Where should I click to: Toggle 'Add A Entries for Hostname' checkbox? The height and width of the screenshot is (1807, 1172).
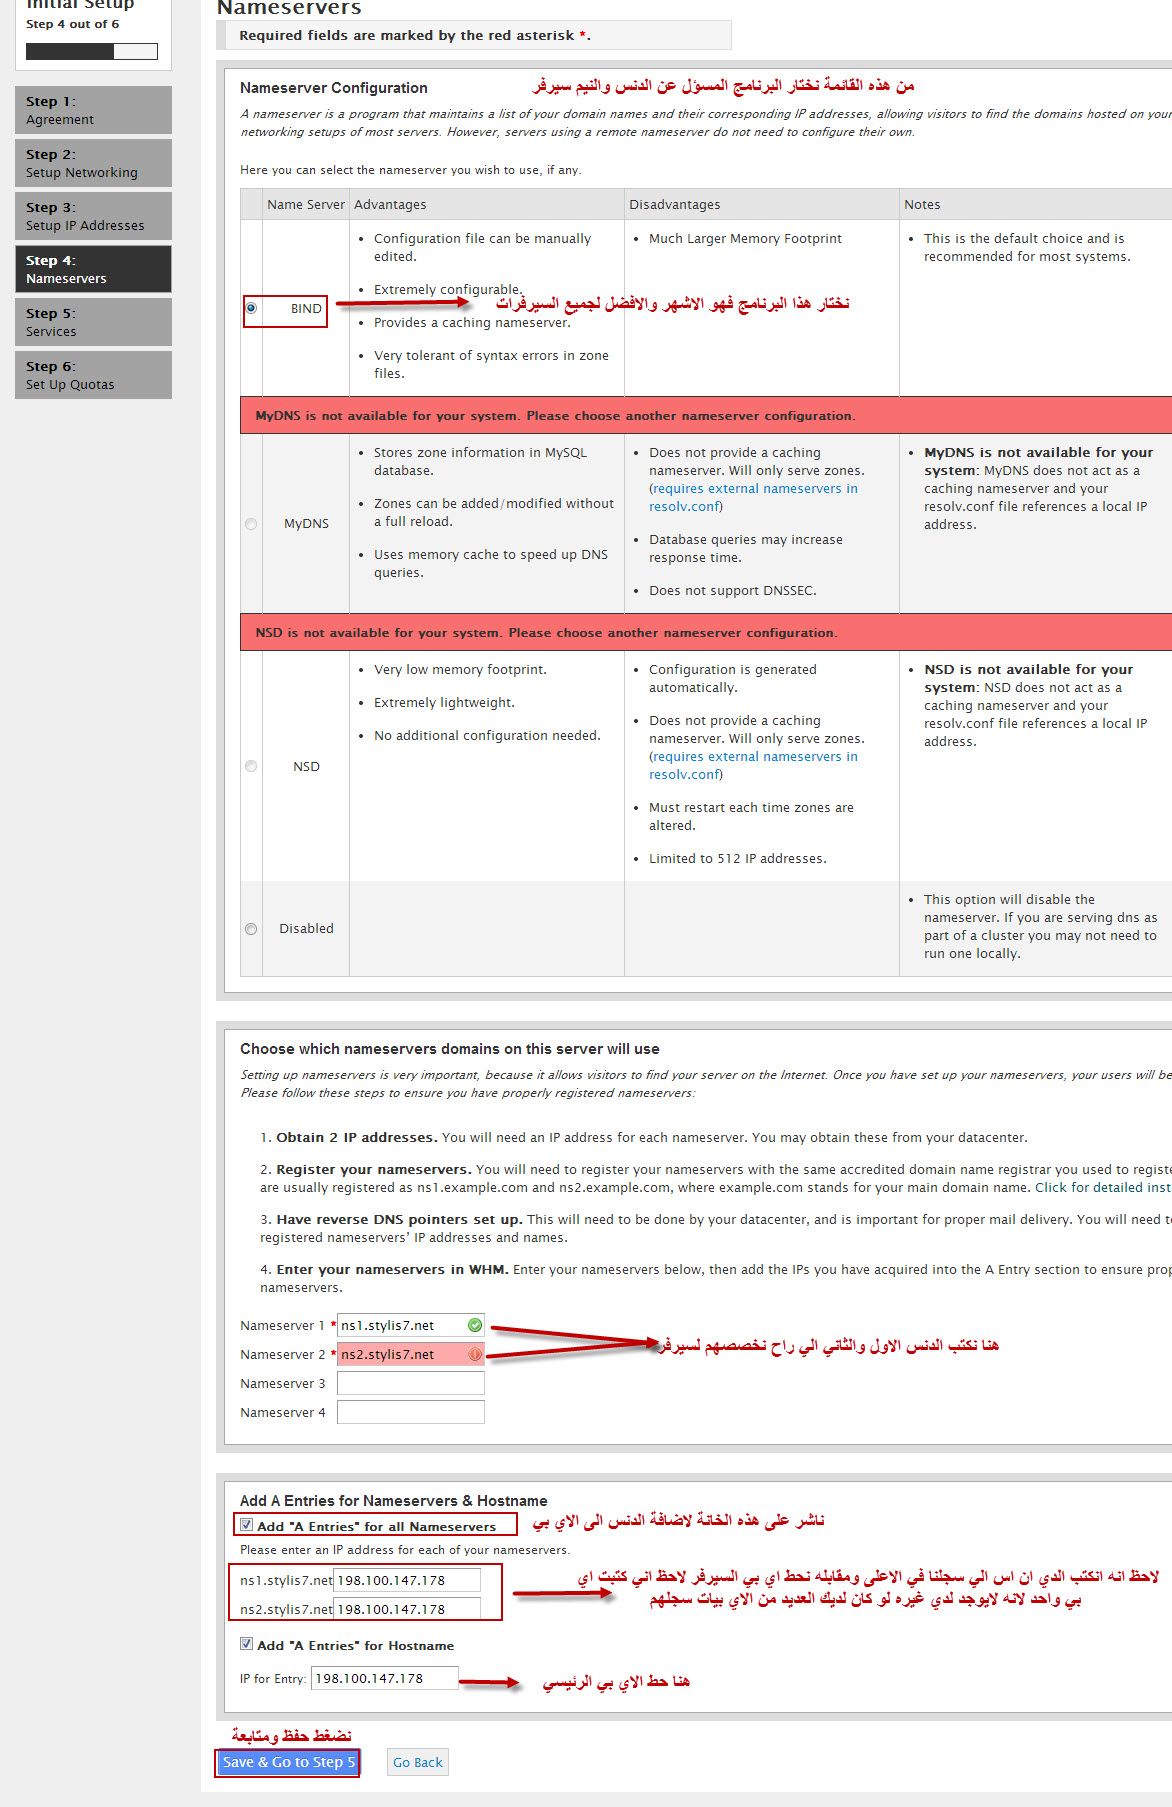click(246, 1644)
